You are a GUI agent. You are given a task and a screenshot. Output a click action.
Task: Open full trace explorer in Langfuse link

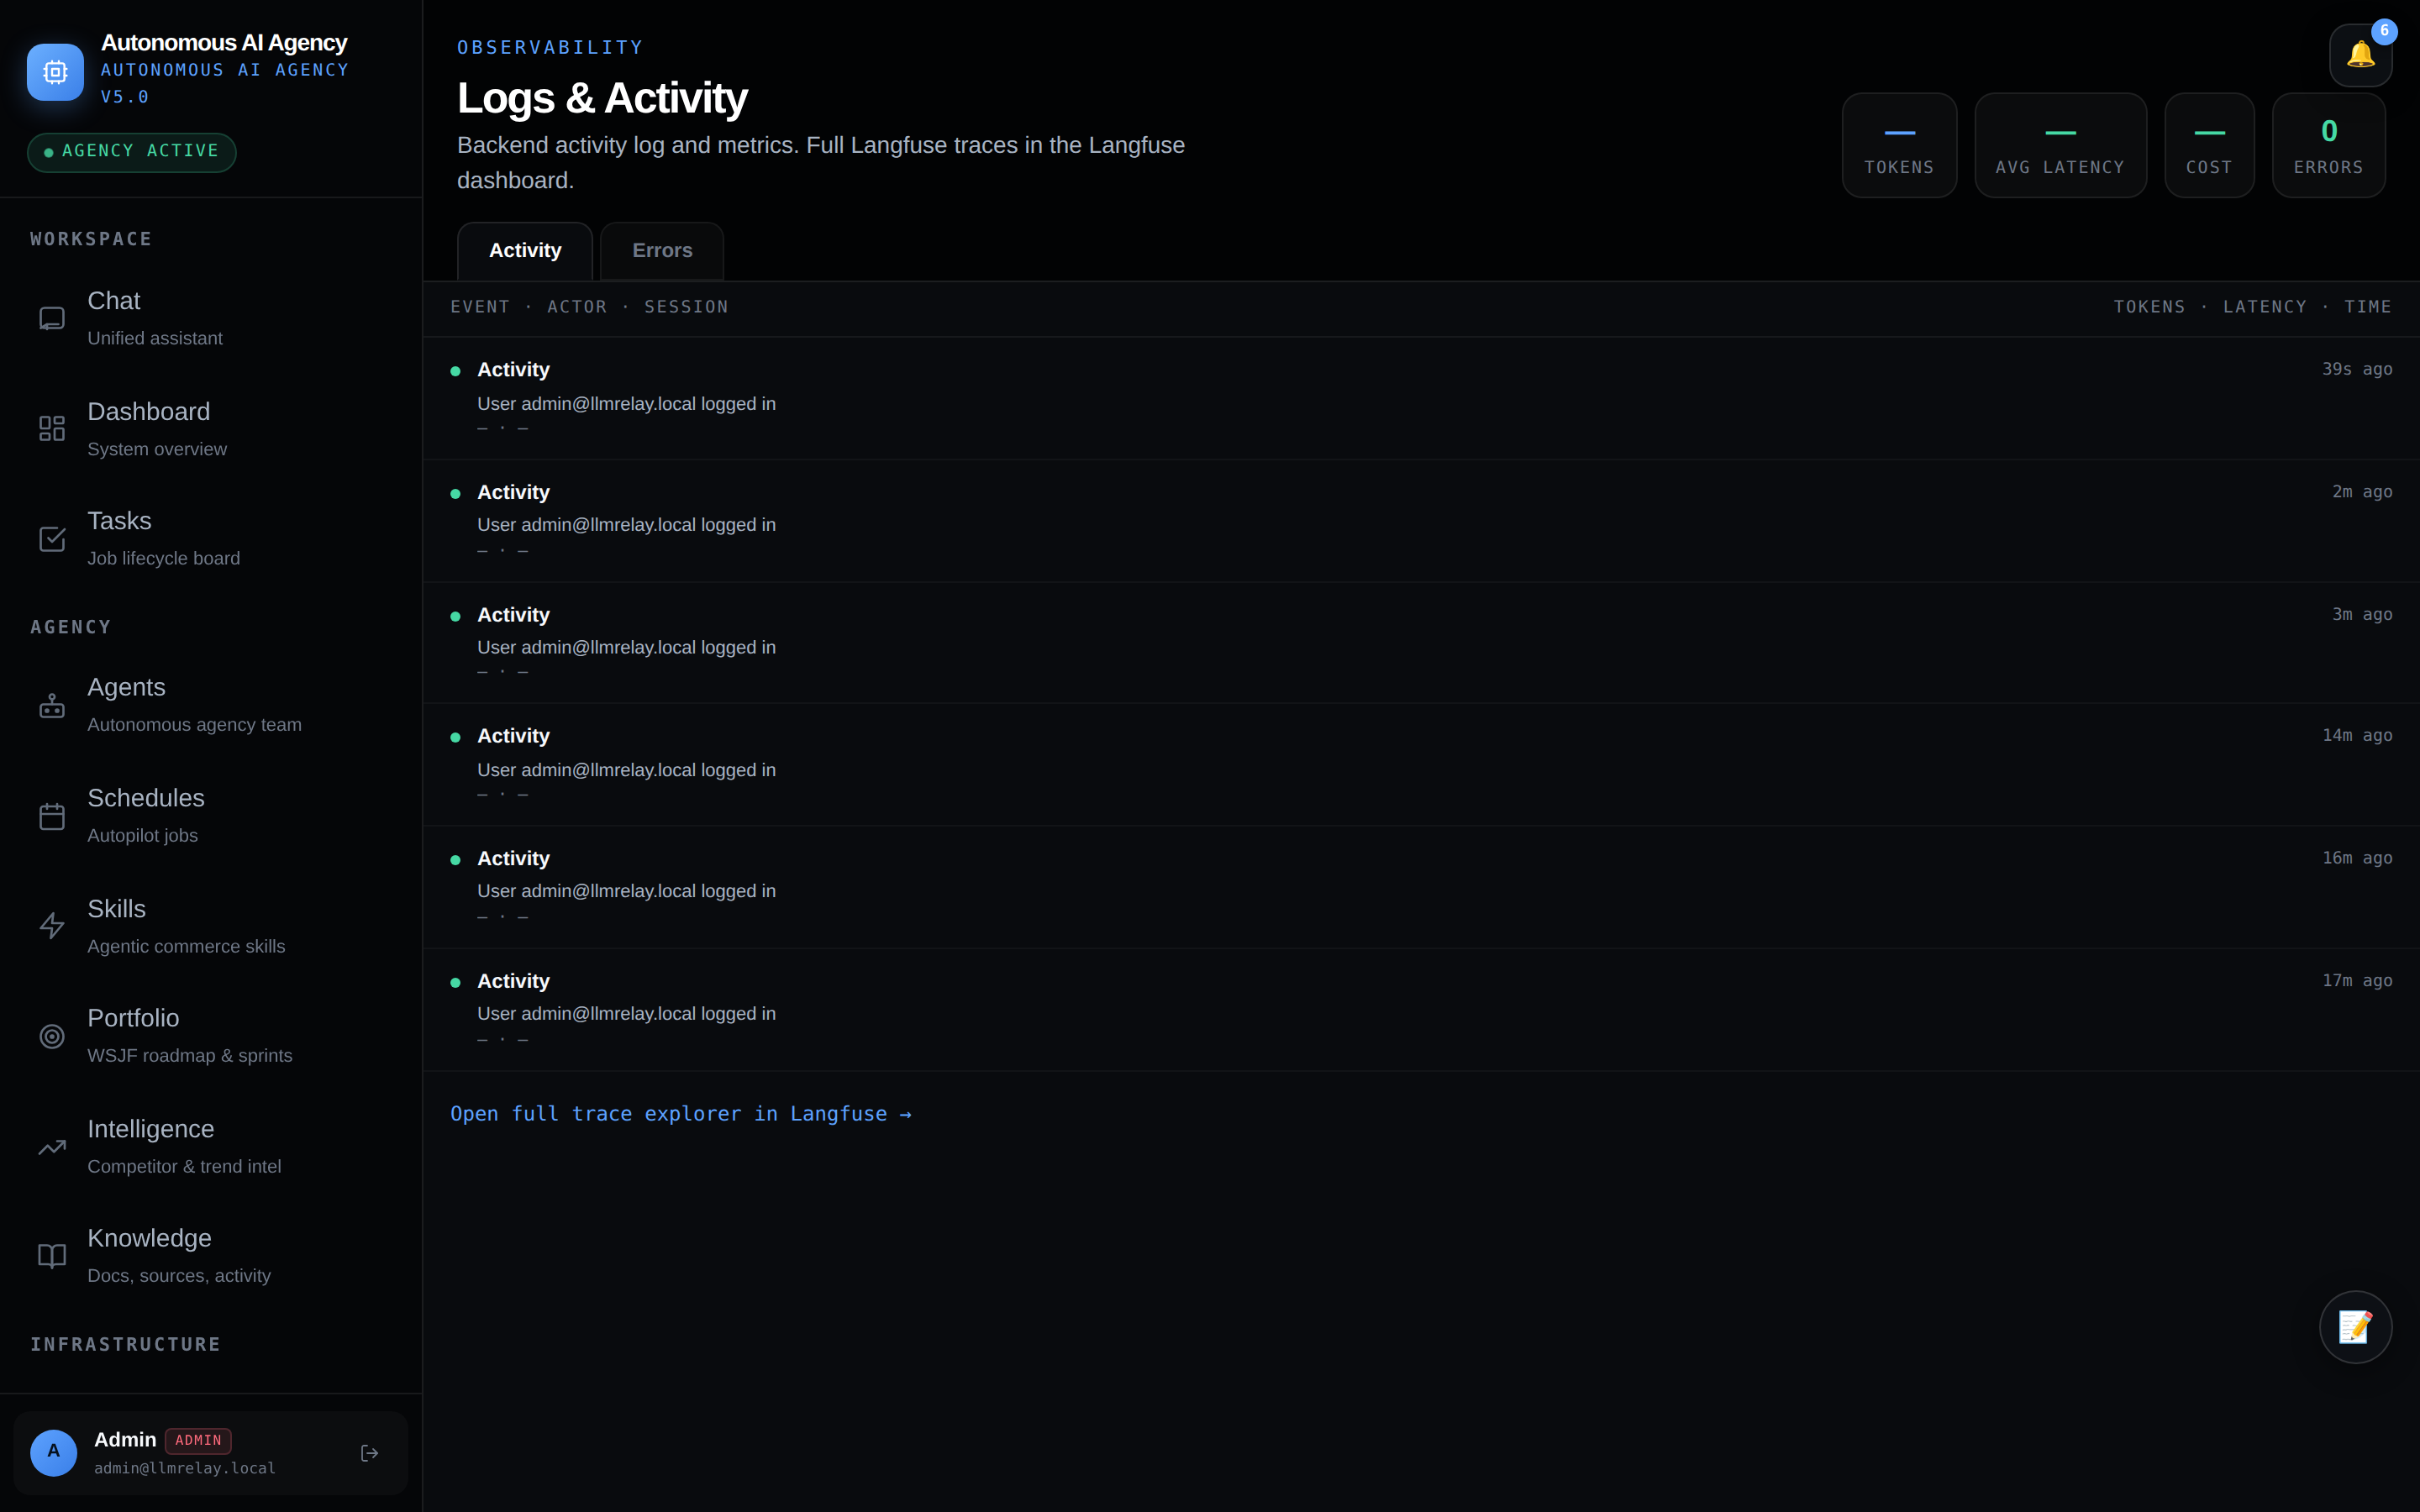[x=681, y=1114]
